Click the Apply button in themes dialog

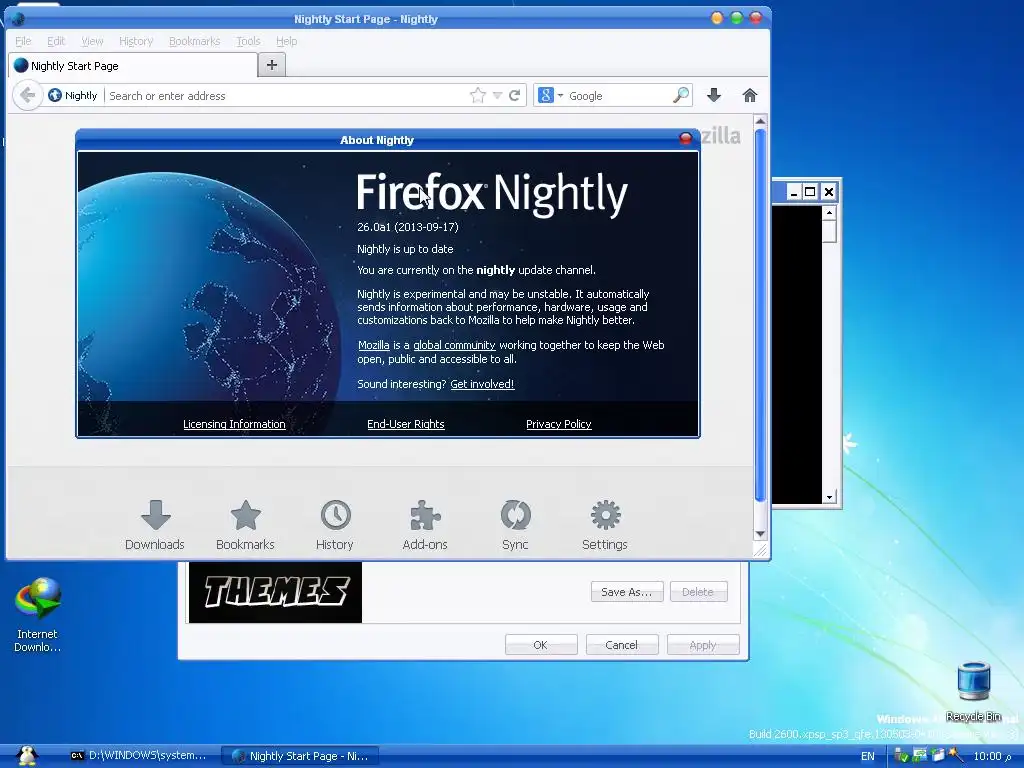[703, 645]
